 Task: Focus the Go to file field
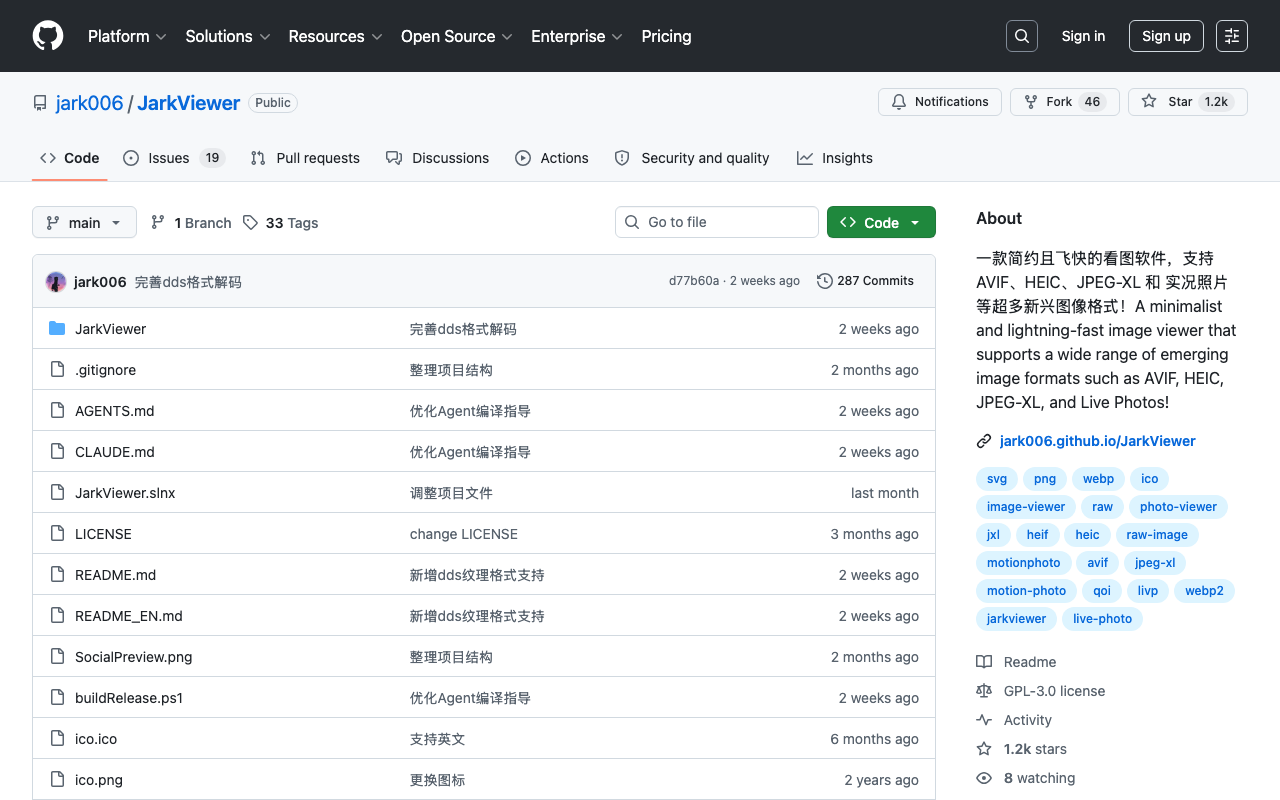pyautogui.click(x=717, y=222)
